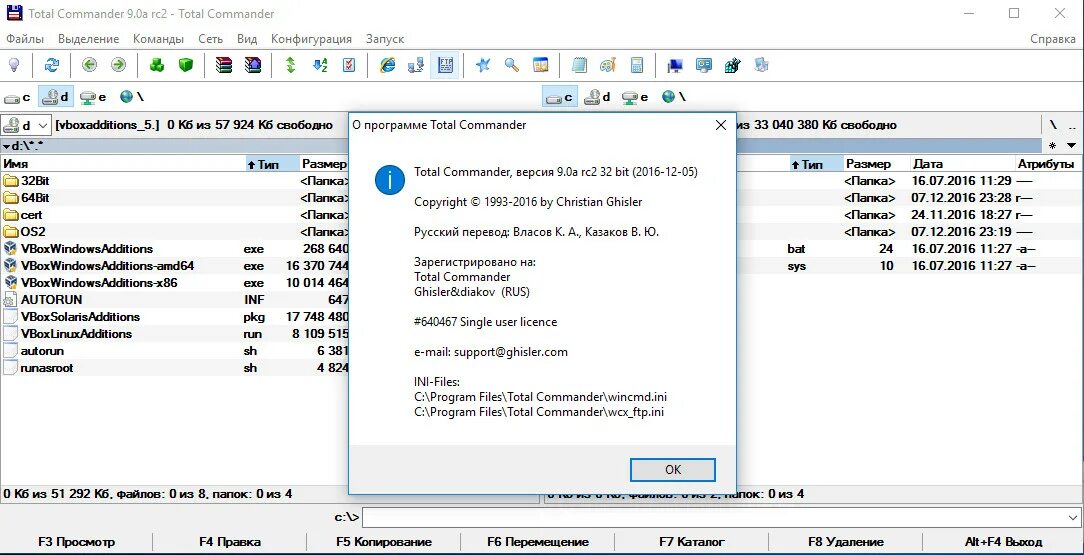The image size is (1084, 555).
Task: Open right panel directory history arrow
Action: click(1072, 146)
